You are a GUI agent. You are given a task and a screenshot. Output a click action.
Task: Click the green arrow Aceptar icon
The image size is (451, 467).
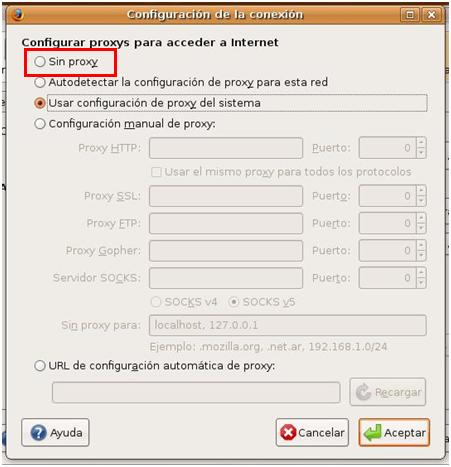(372, 433)
